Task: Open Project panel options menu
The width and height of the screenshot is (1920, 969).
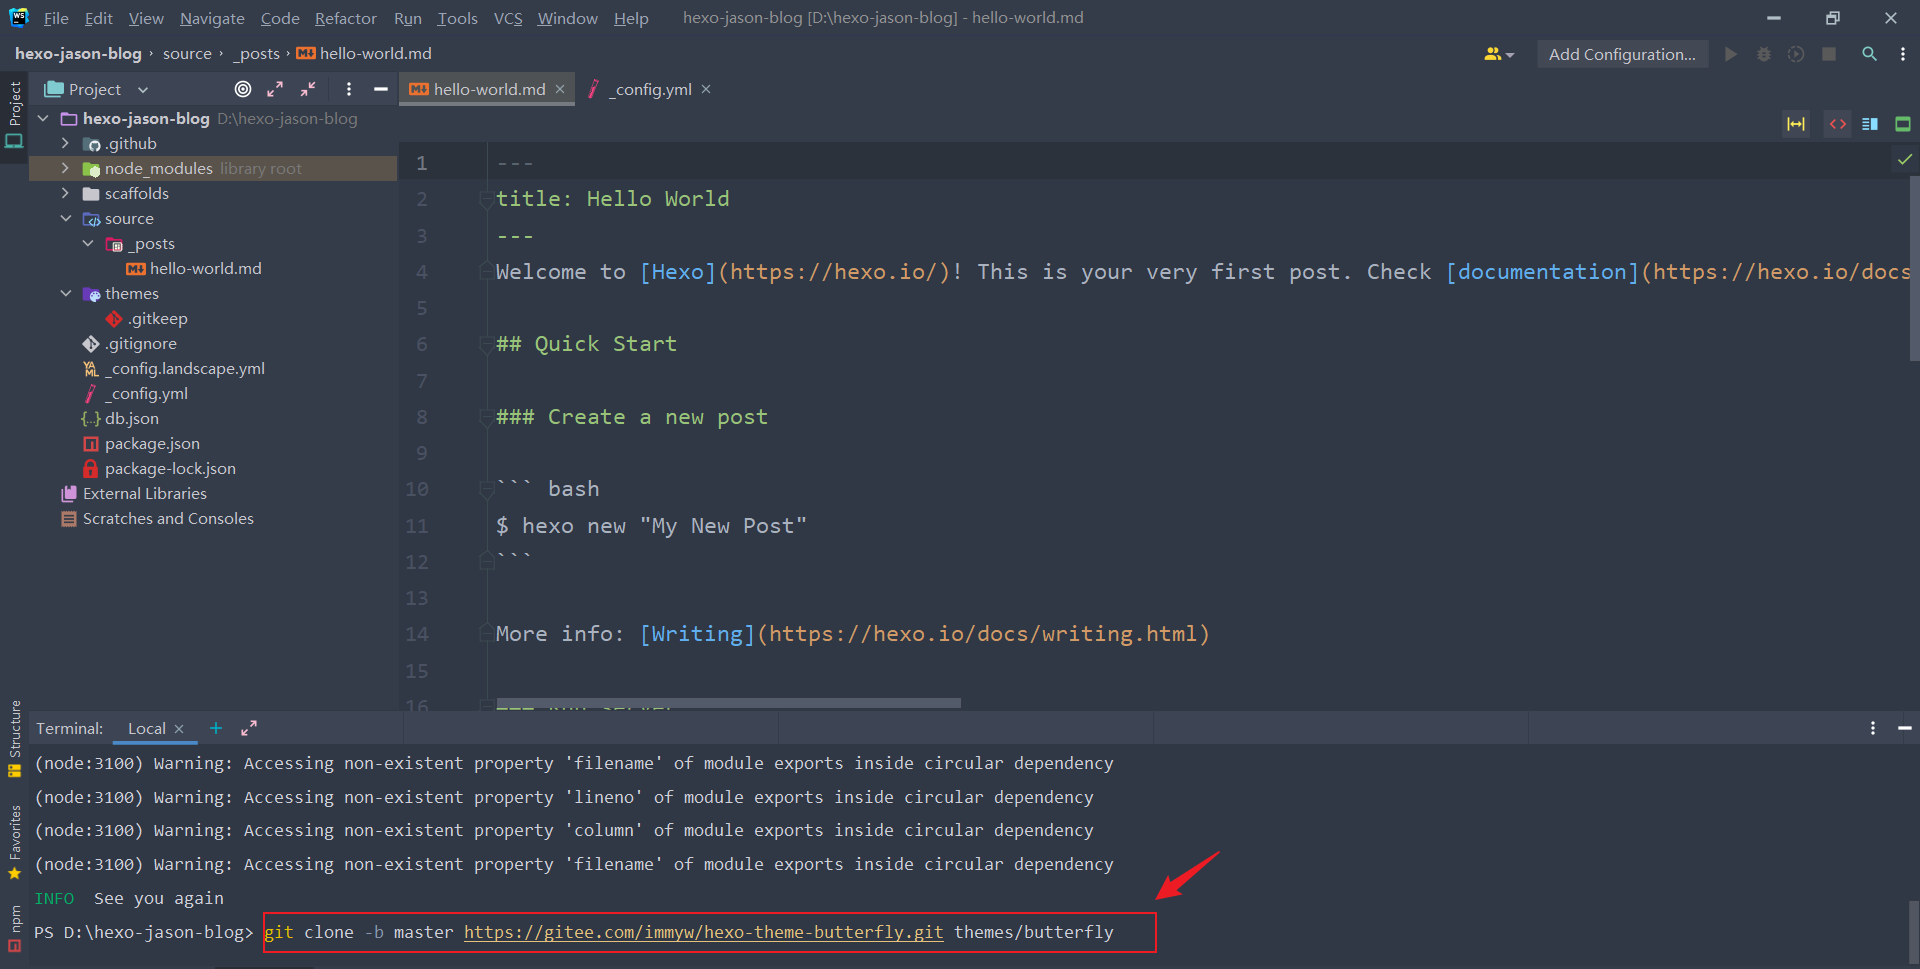Action: [348, 89]
